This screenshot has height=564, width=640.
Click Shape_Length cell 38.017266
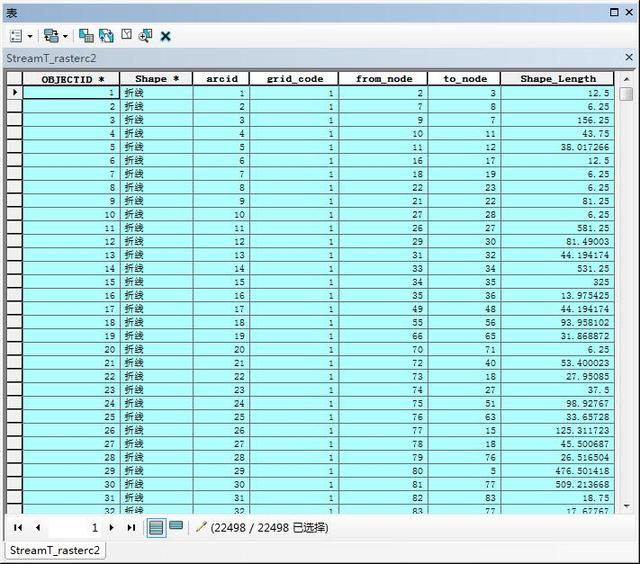click(558, 147)
